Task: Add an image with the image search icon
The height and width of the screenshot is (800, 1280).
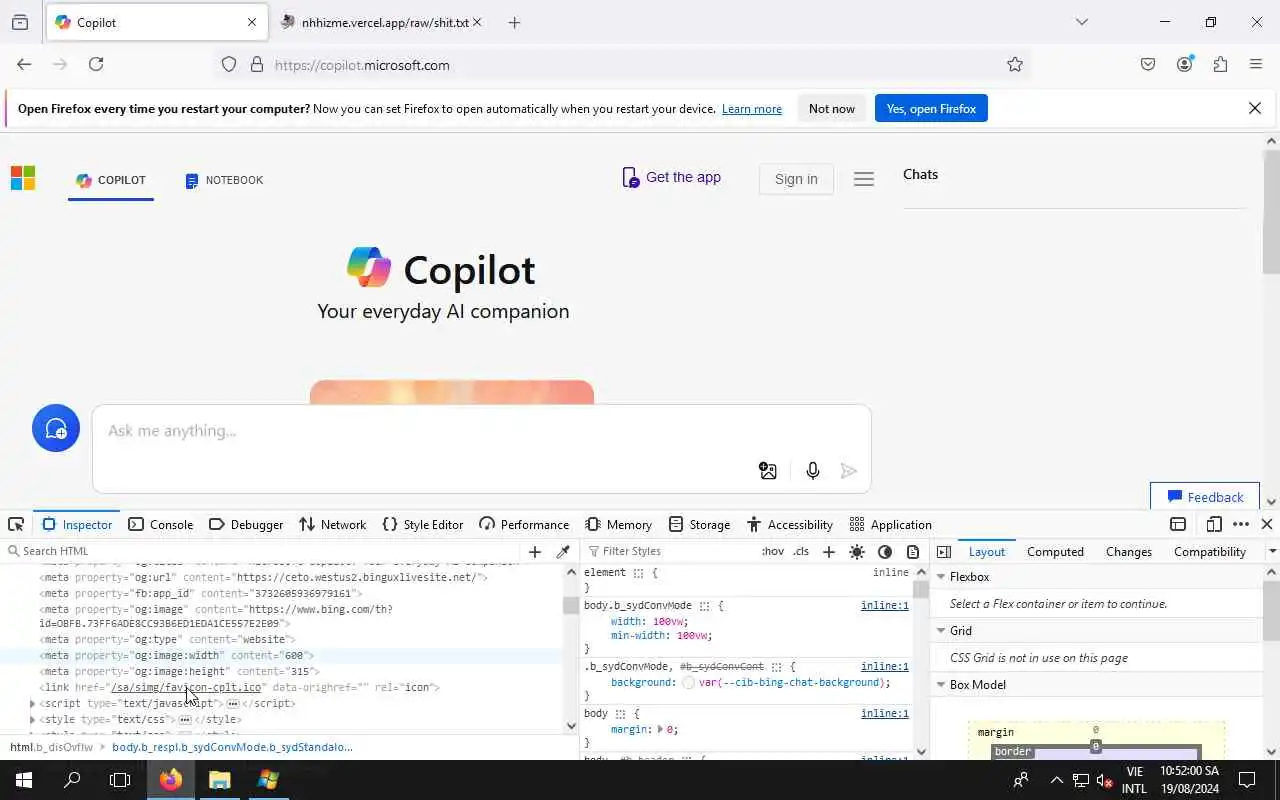Action: pyautogui.click(x=768, y=471)
